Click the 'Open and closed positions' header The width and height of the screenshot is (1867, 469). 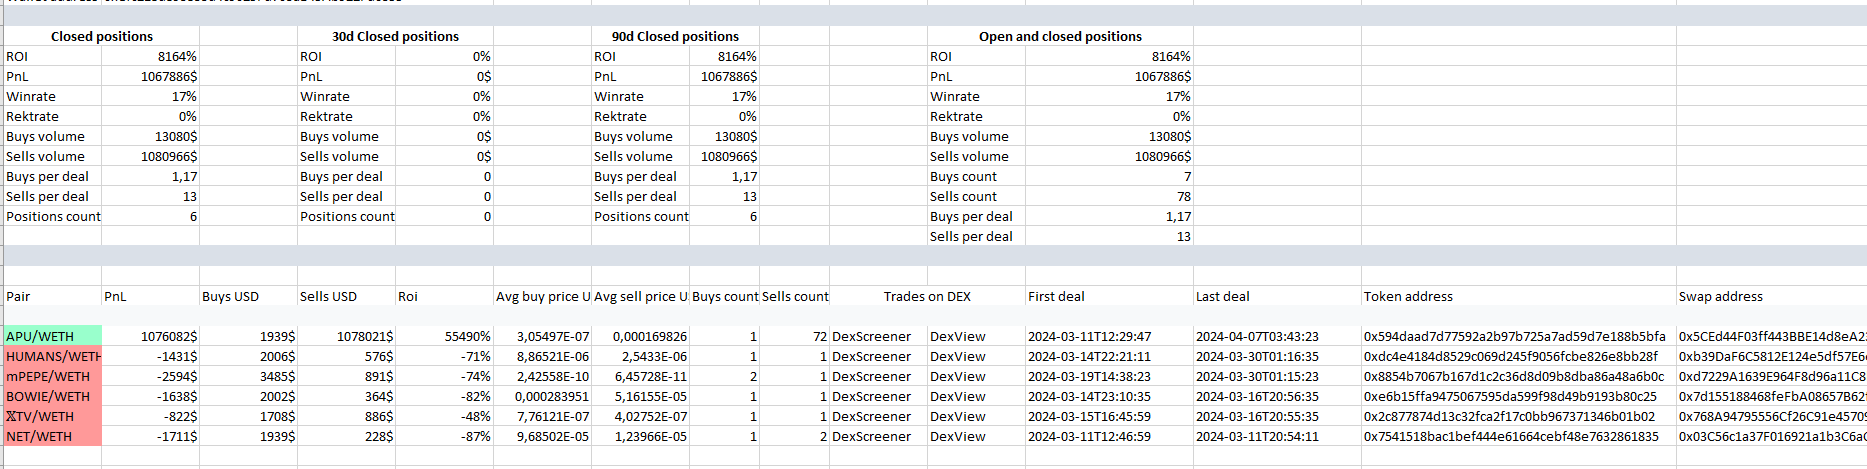[x=1060, y=37]
